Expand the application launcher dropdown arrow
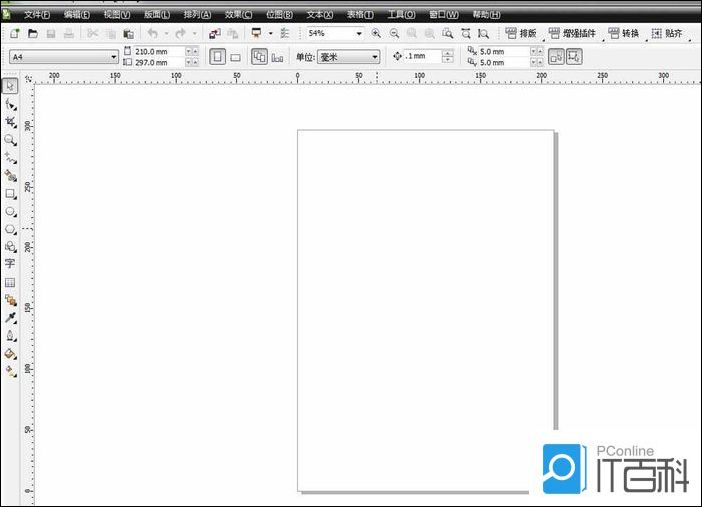The height and width of the screenshot is (507, 702). coord(270,33)
